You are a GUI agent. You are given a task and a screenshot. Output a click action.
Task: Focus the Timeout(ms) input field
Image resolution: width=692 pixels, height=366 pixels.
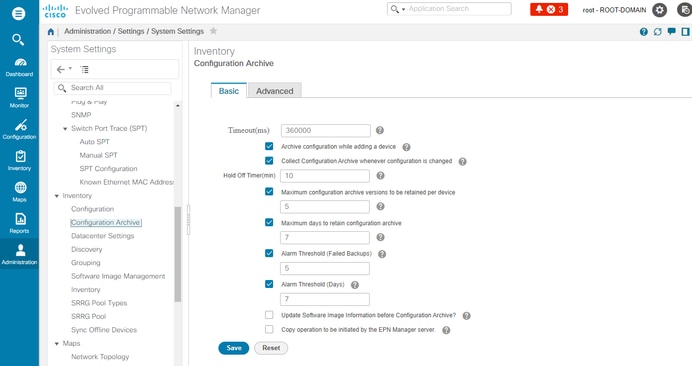326,130
